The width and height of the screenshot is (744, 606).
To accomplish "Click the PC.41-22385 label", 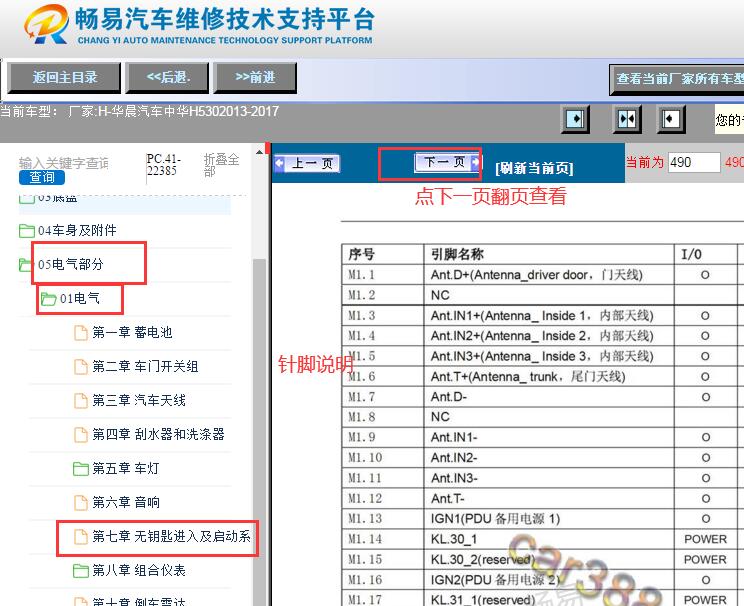I will tap(164, 165).
